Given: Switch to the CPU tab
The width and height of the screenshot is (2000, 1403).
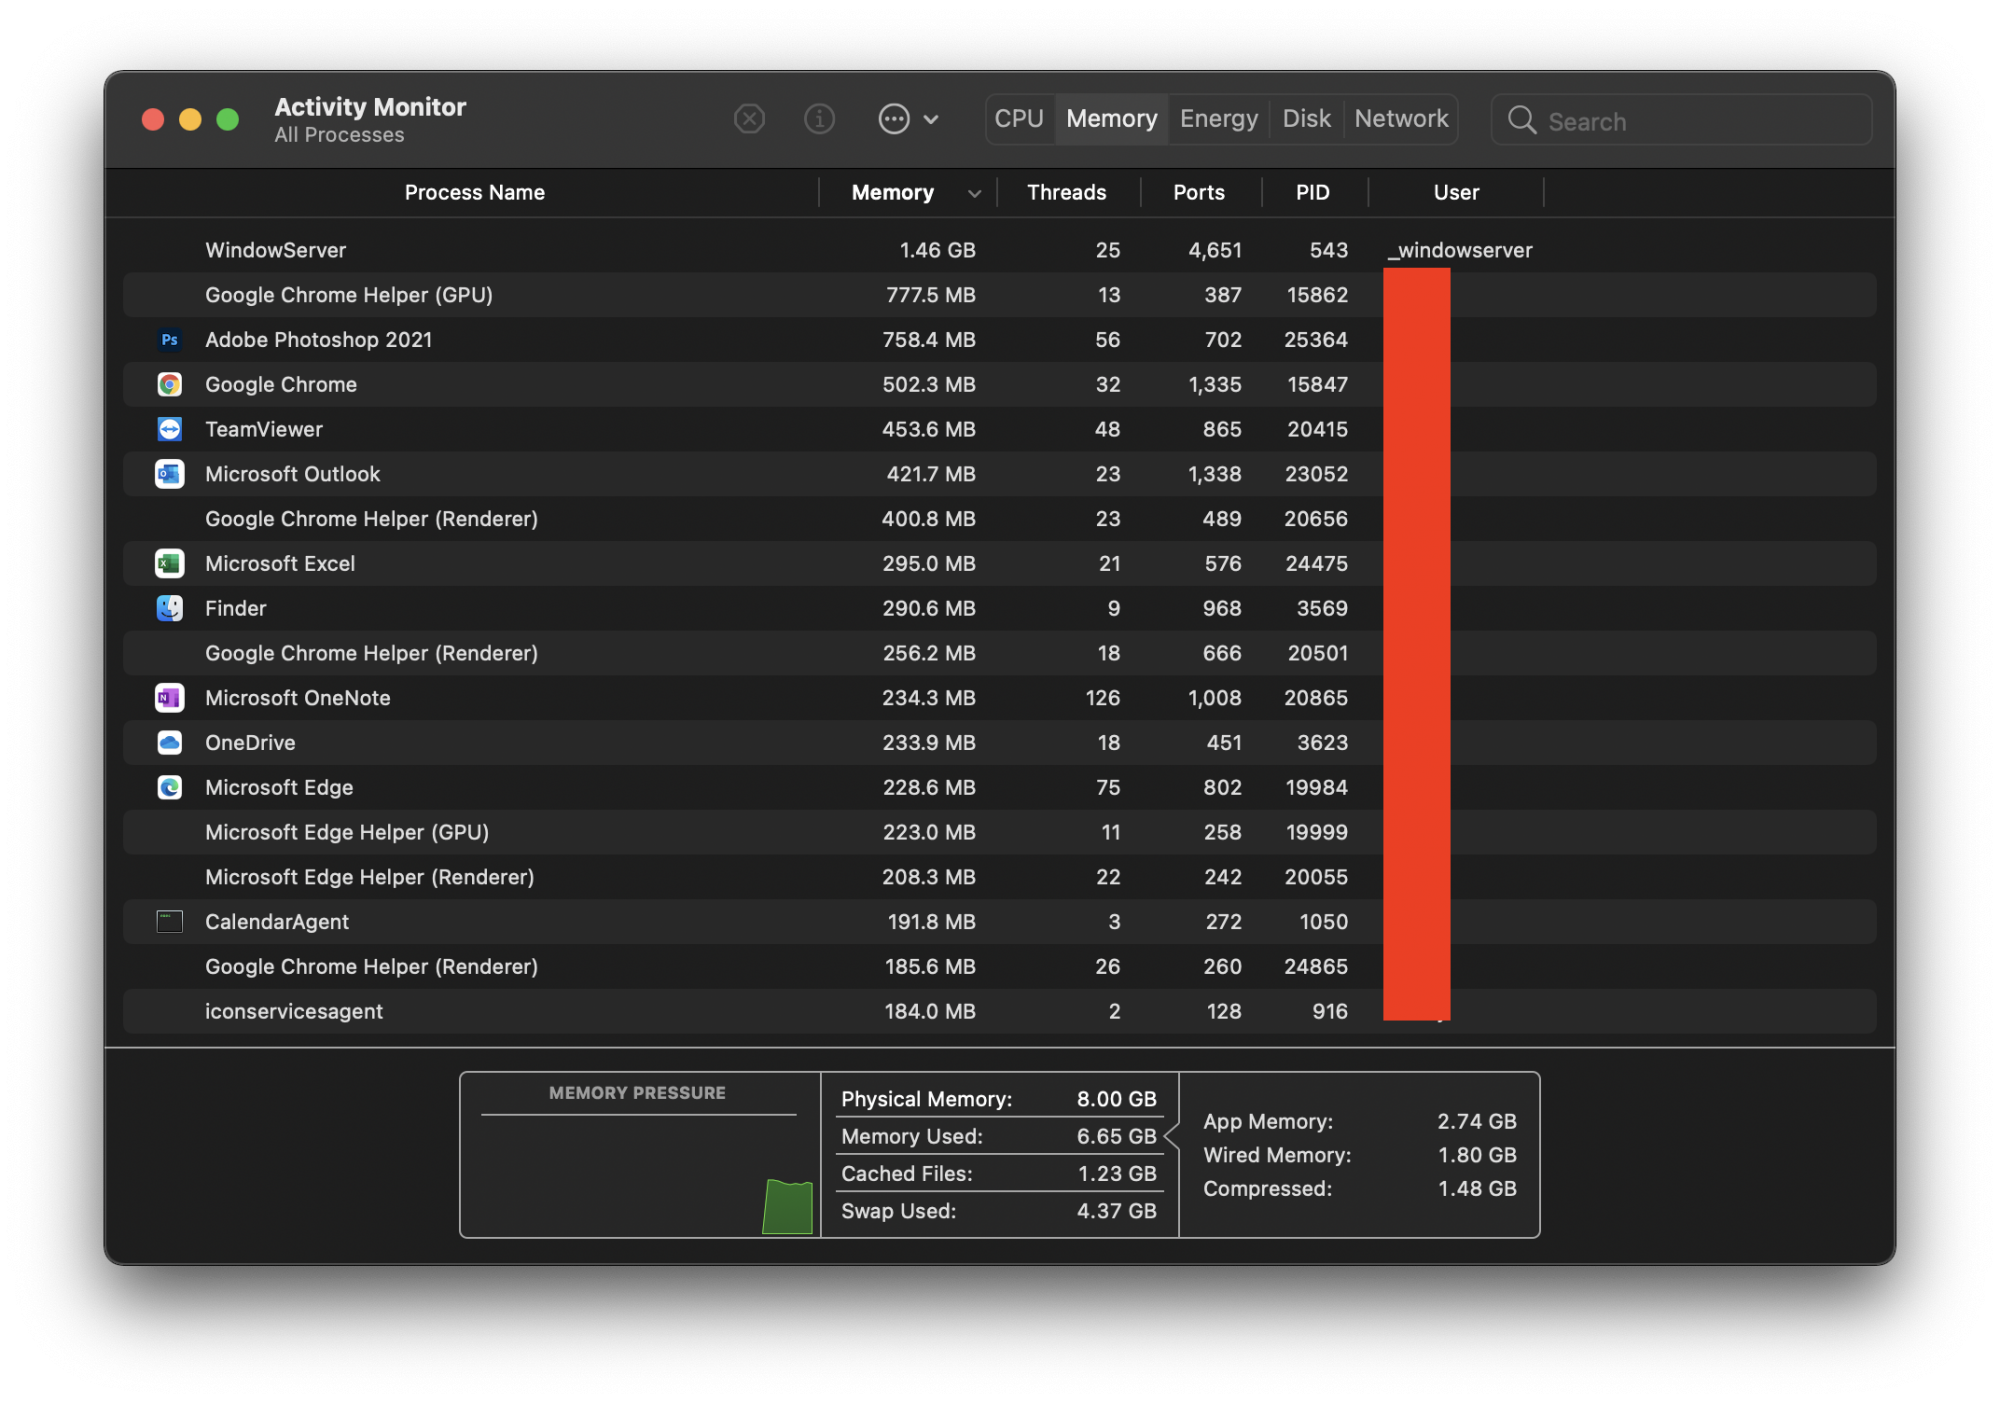Looking at the screenshot, I should tap(1019, 119).
